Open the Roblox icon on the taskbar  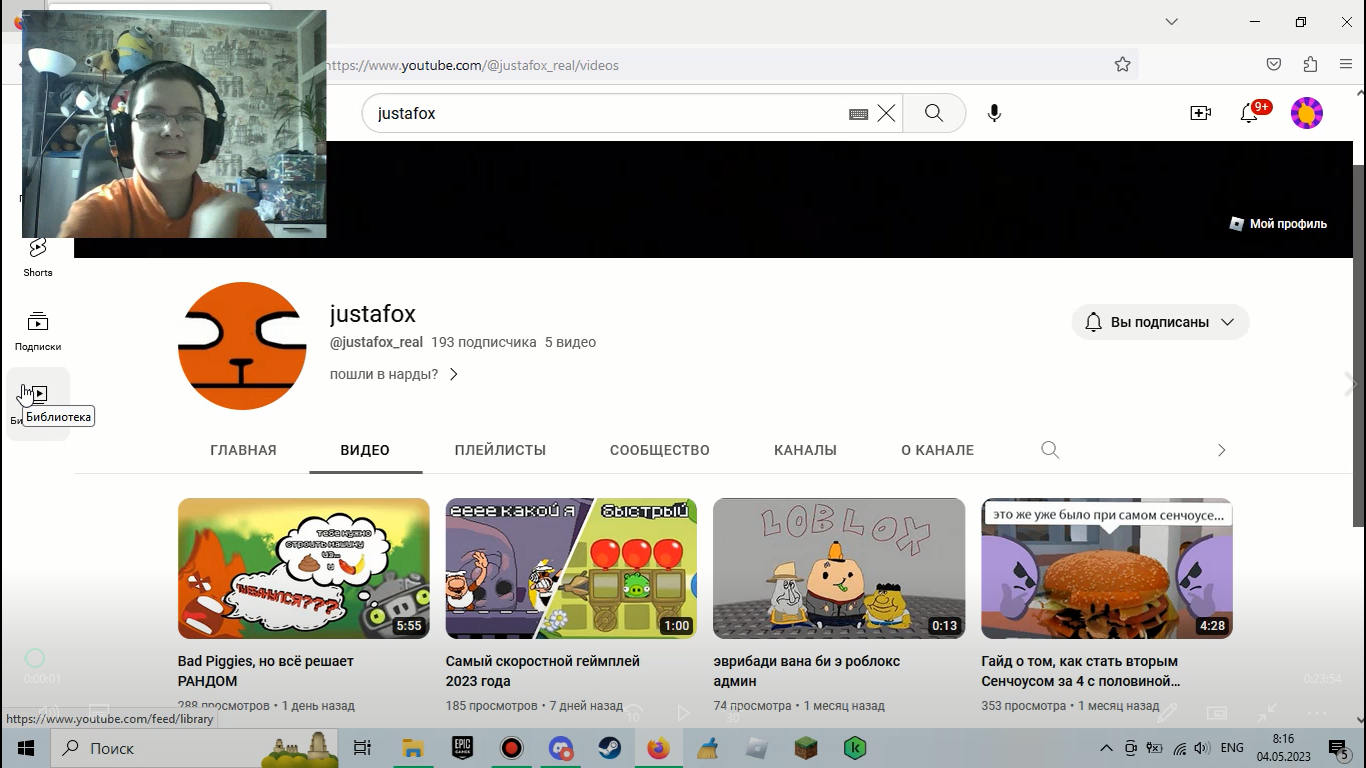point(757,748)
